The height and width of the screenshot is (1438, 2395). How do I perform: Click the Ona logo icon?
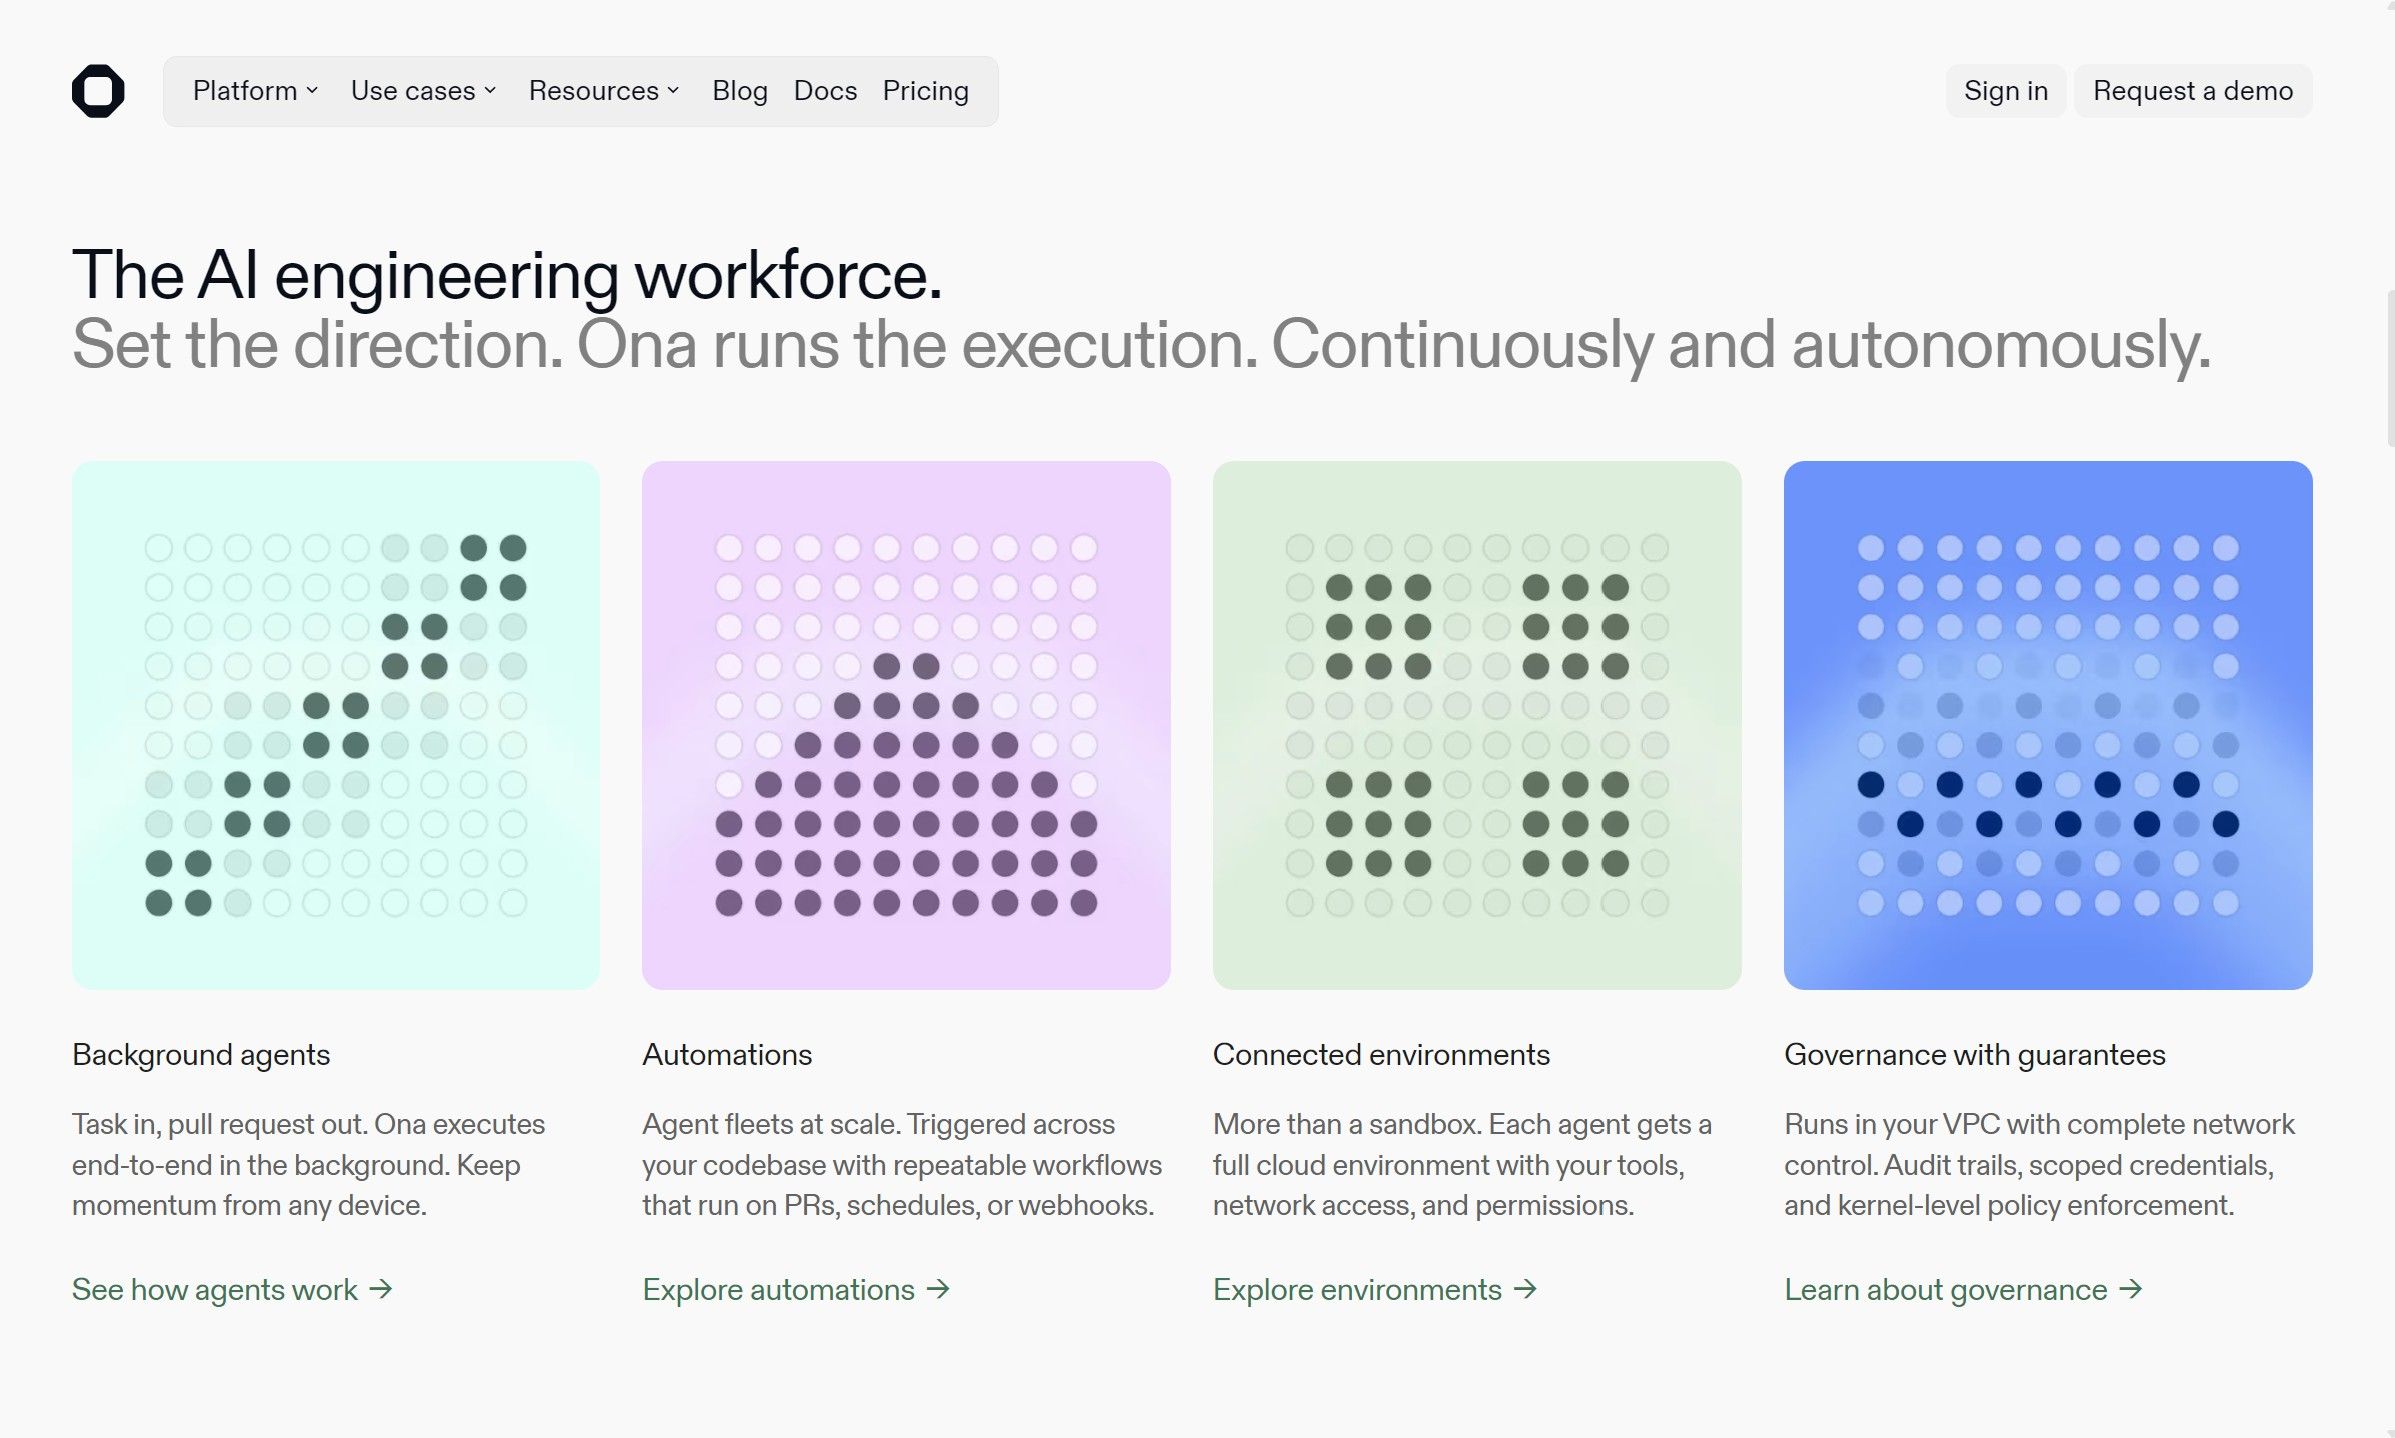tap(98, 91)
